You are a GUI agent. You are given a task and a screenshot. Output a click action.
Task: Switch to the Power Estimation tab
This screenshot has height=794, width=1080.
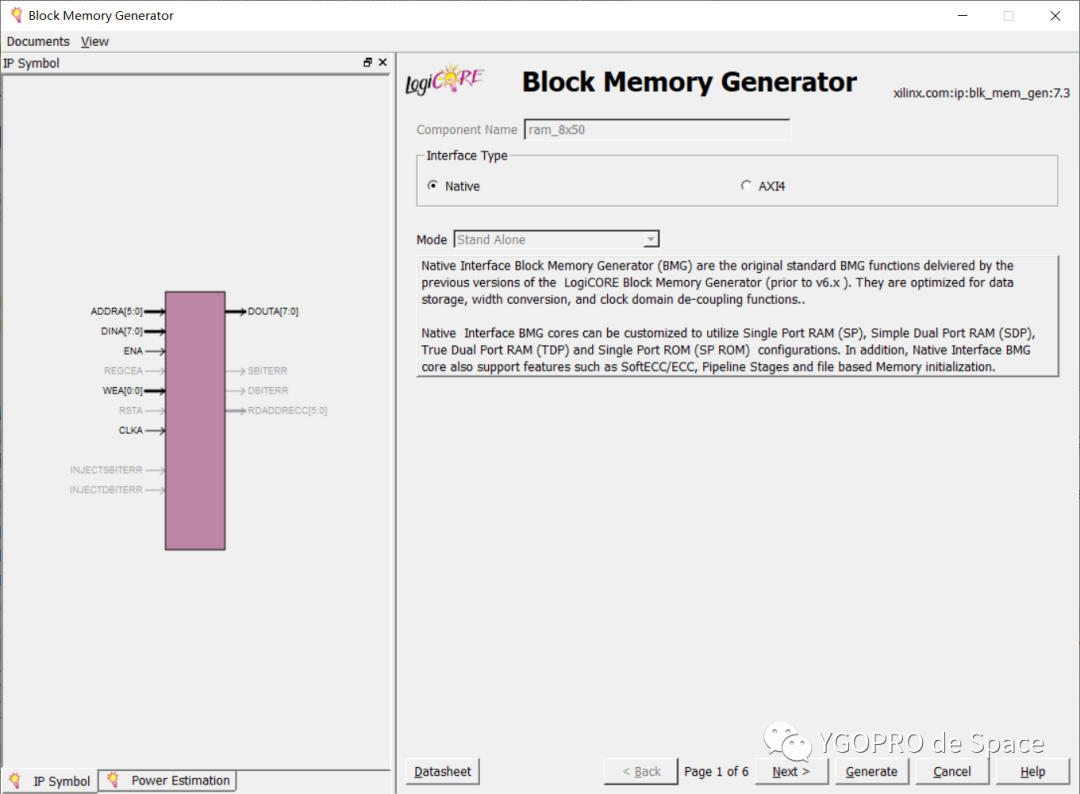click(x=167, y=780)
